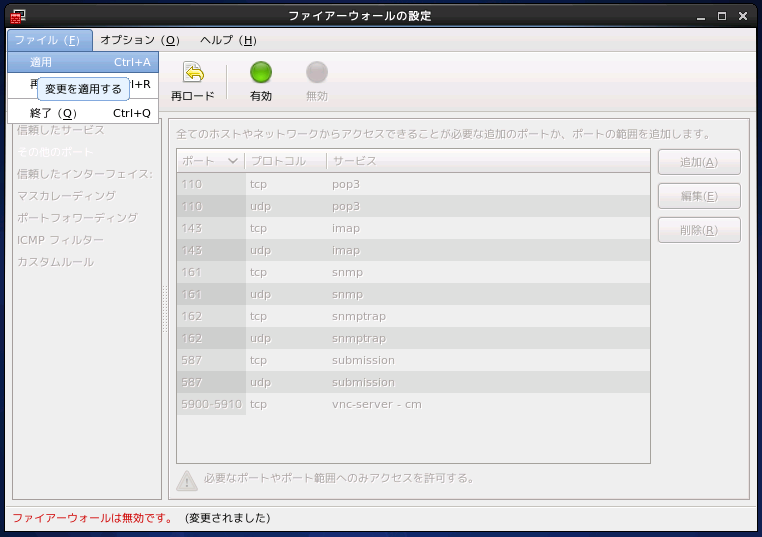Click the サービス column header
The image size is (762, 537).
point(488,161)
